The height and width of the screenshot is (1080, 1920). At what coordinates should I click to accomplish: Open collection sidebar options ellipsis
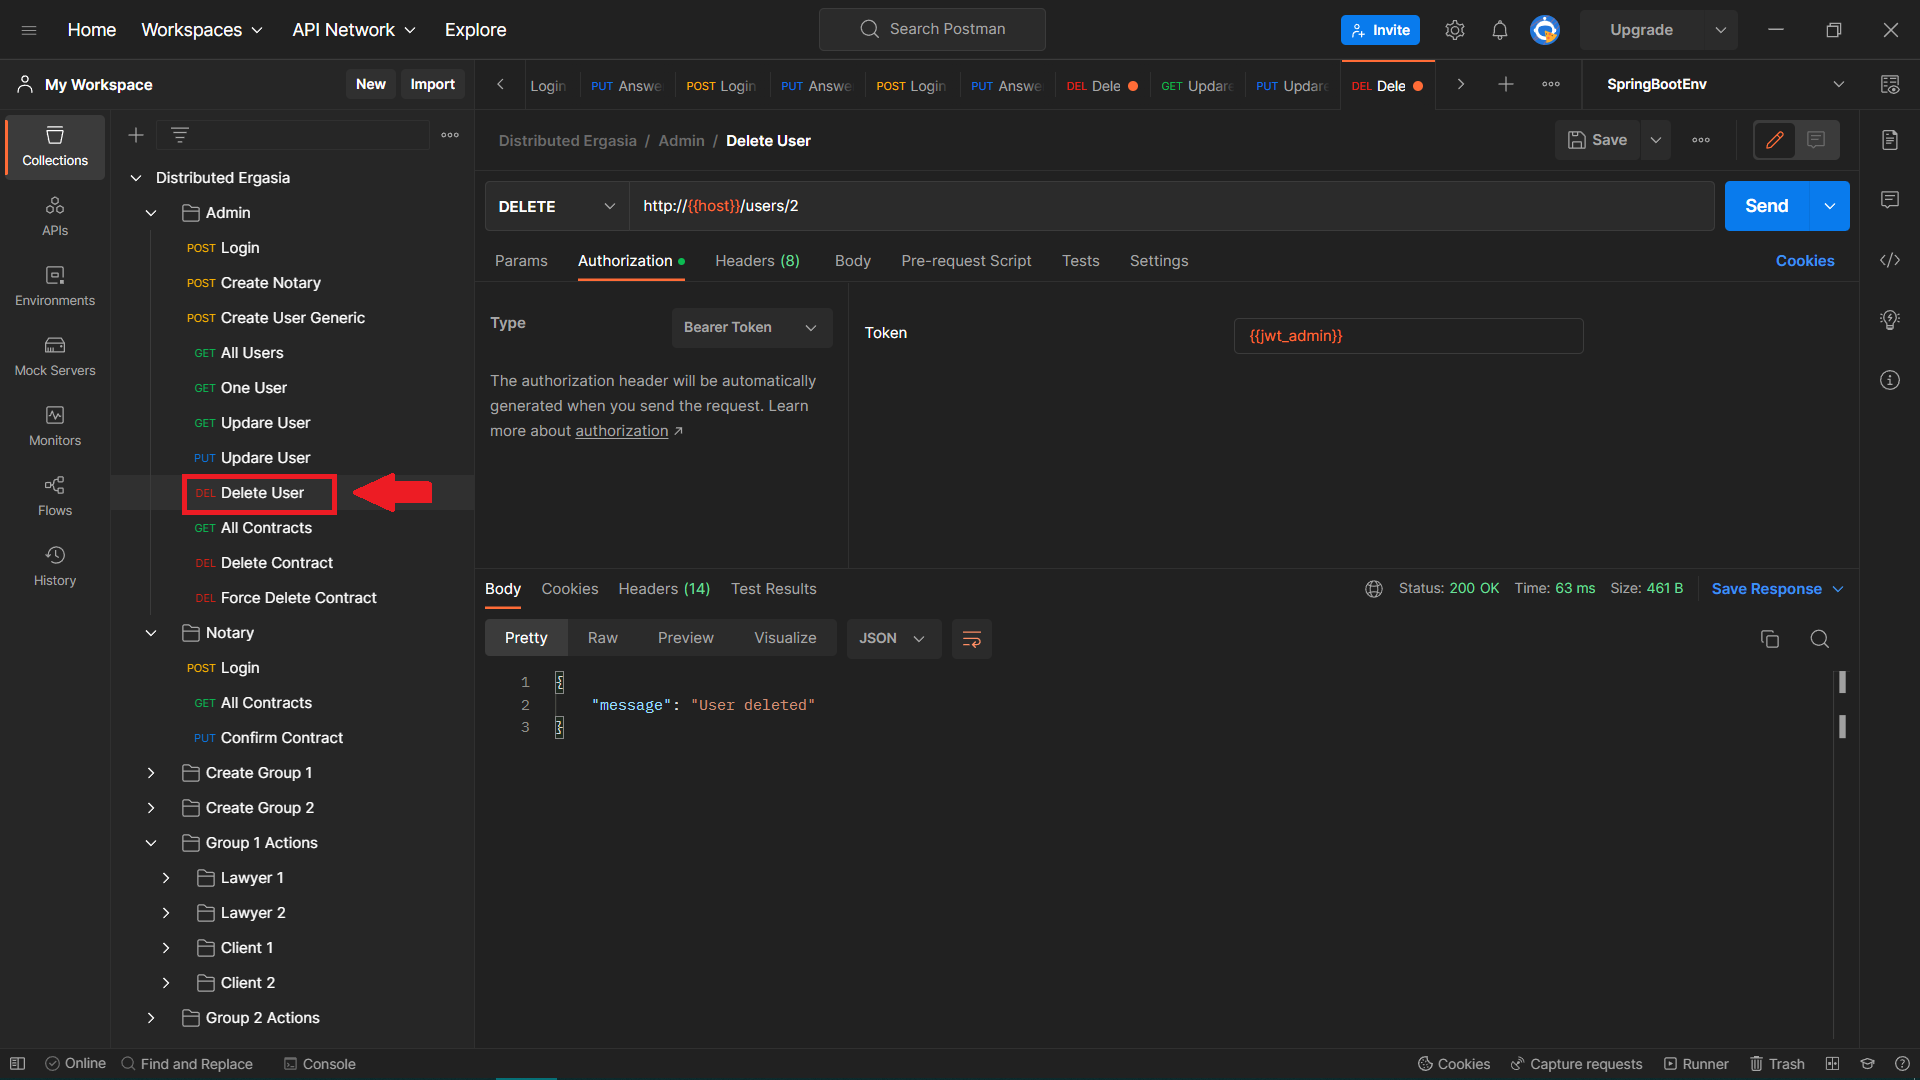pos(450,135)
